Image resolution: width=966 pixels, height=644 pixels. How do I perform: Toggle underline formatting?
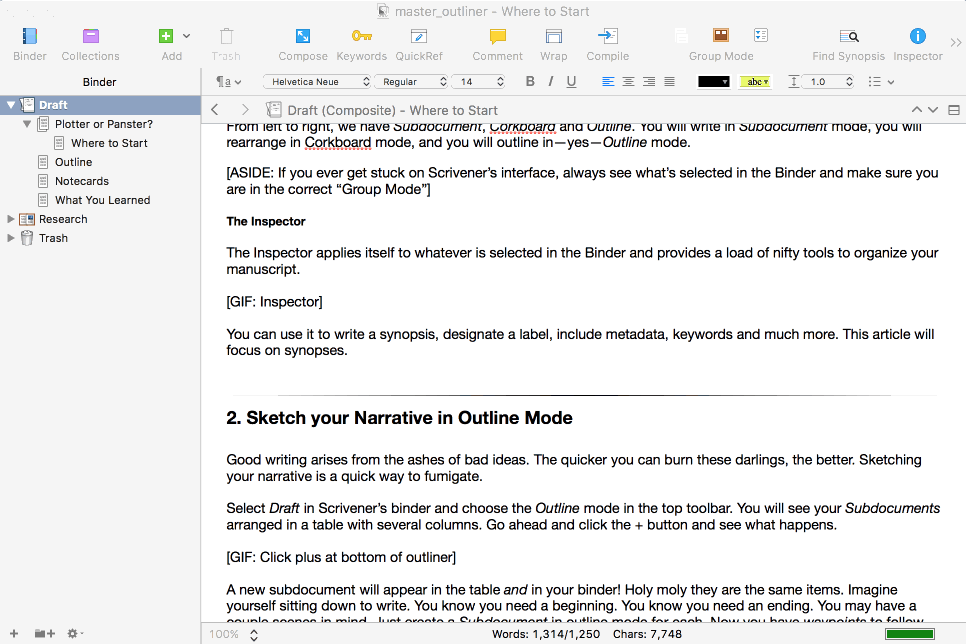(x=571, y=81)
